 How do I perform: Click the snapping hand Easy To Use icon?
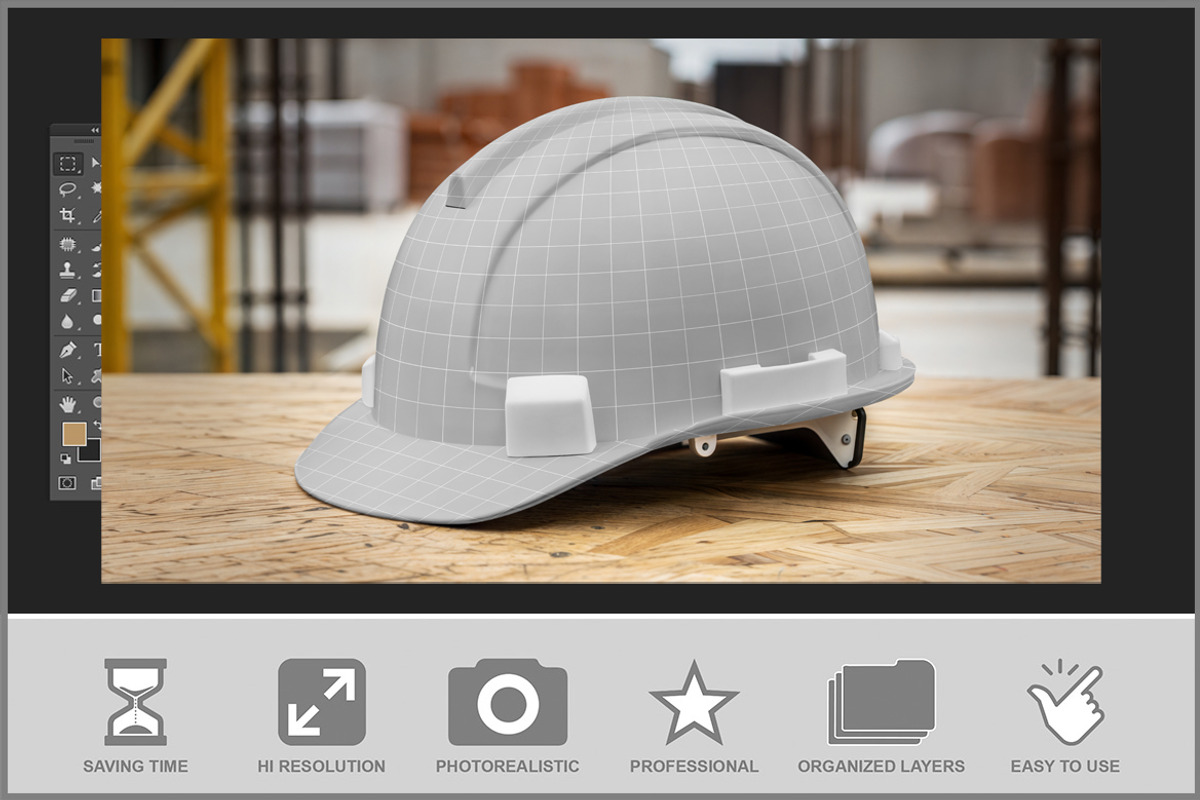coord(1065,701)
